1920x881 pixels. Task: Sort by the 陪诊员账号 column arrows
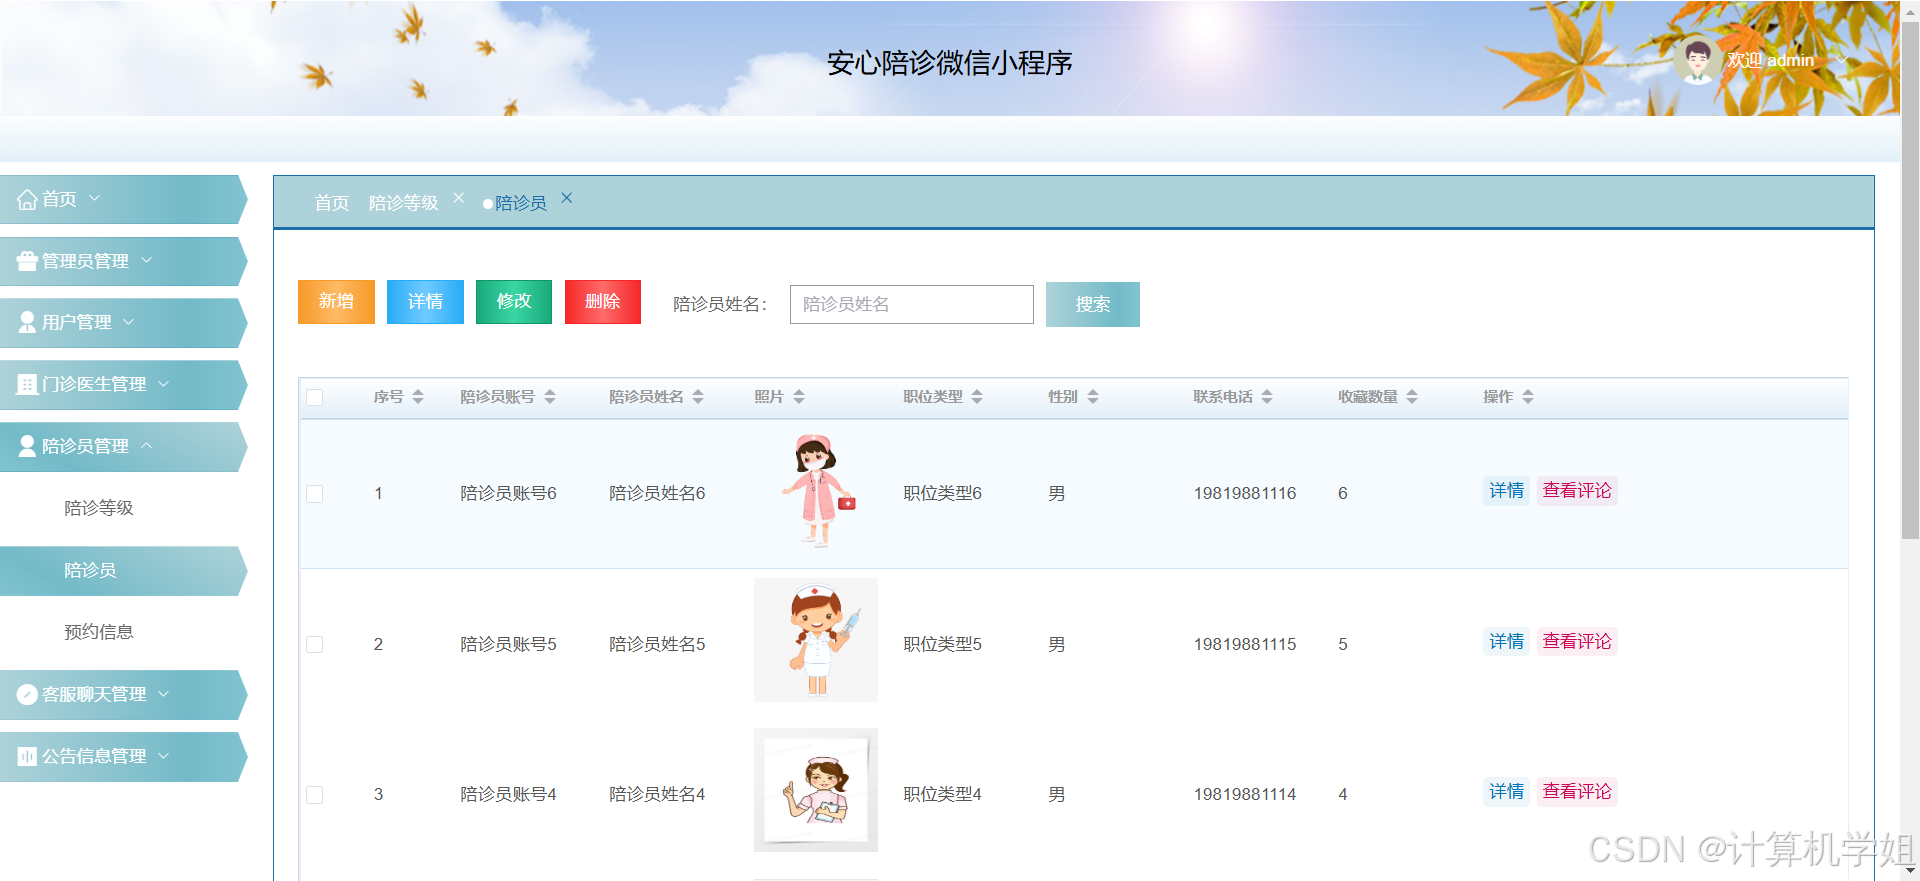[x=550, y=397]
